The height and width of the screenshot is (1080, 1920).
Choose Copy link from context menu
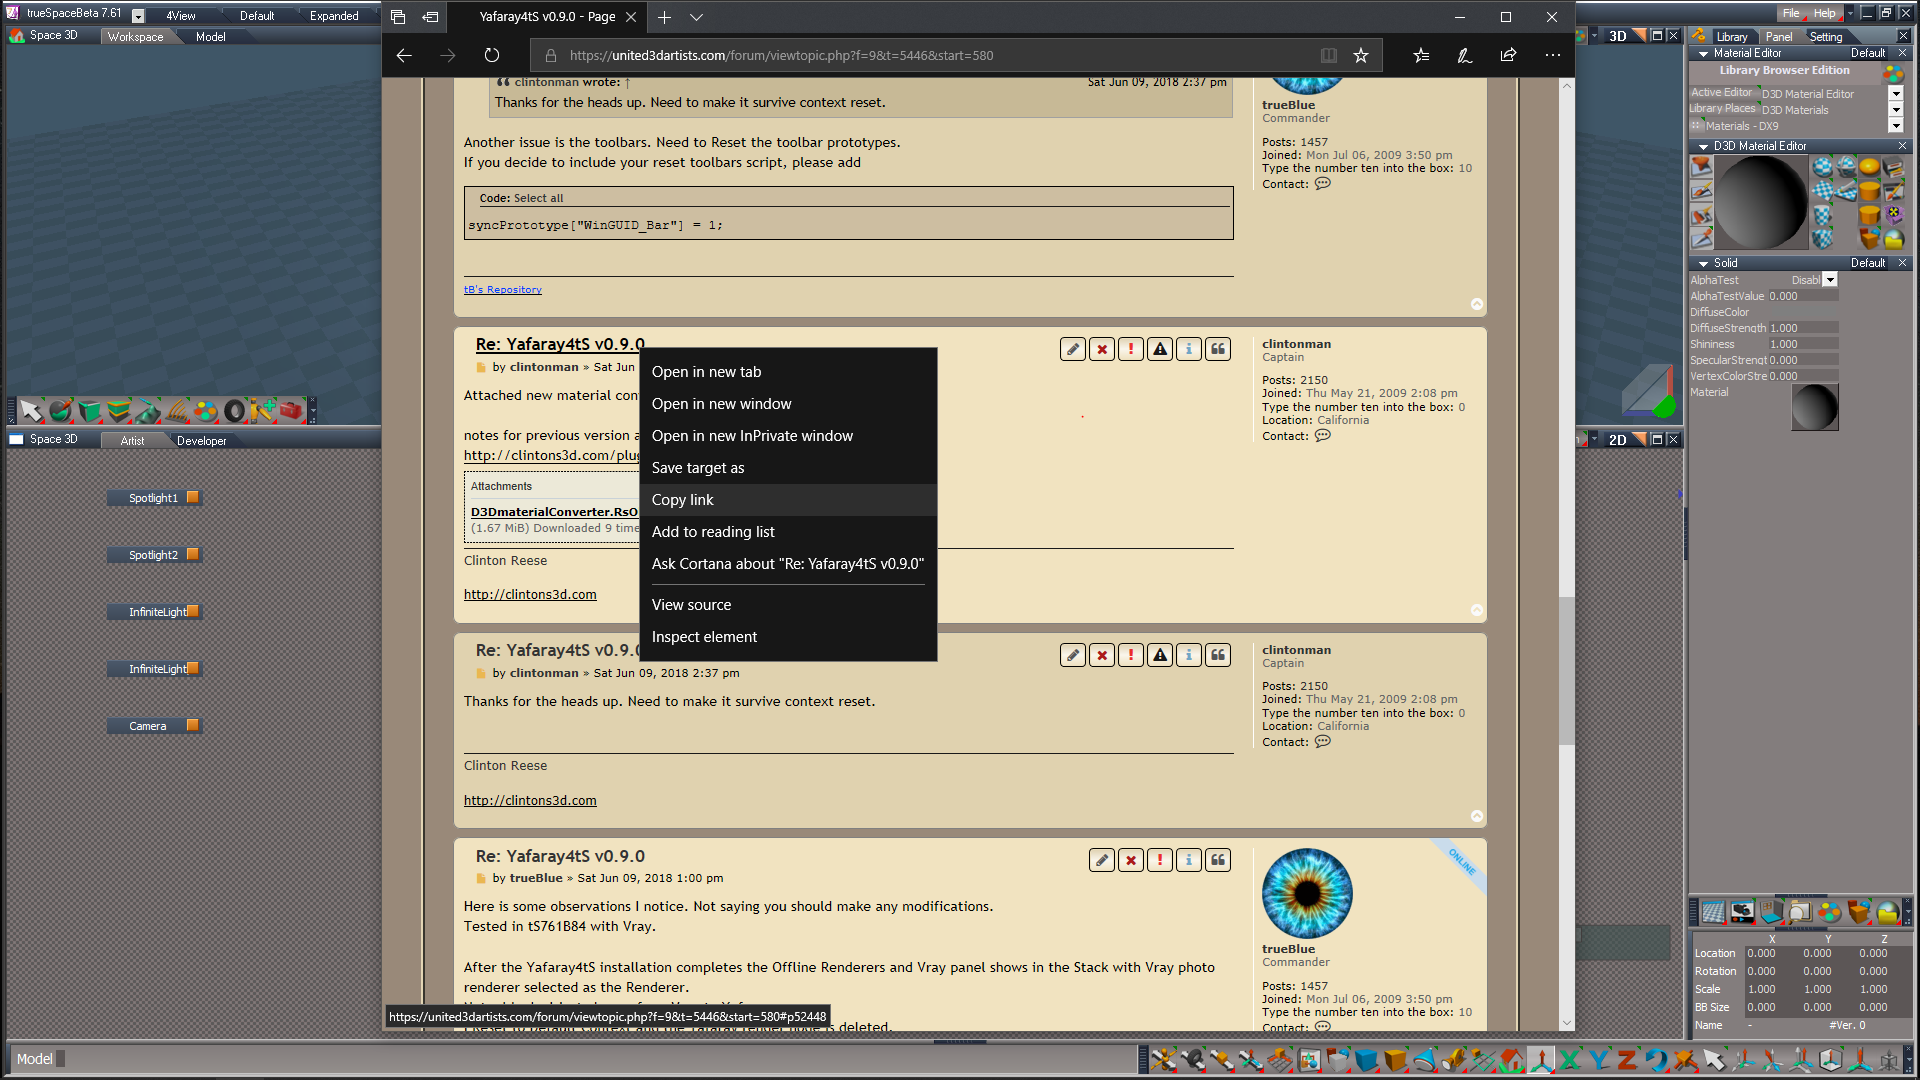[x=788, y=500]
